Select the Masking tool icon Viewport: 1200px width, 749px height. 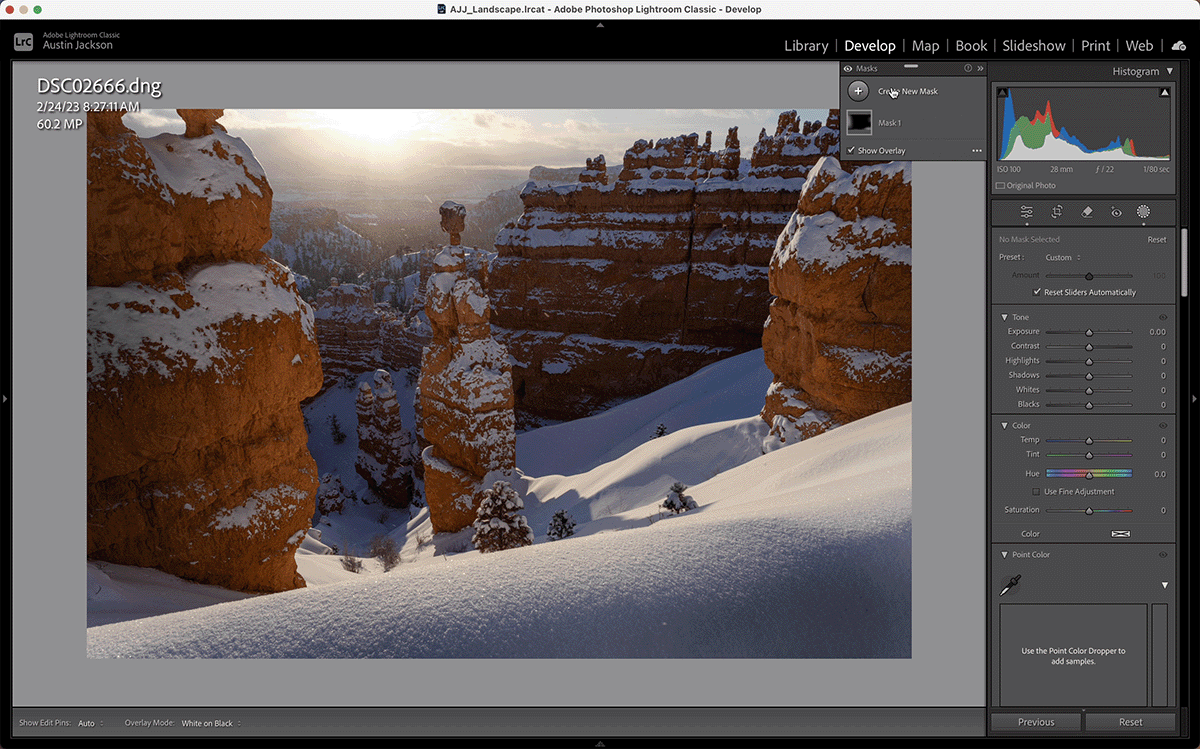(x=1143, y=212)
